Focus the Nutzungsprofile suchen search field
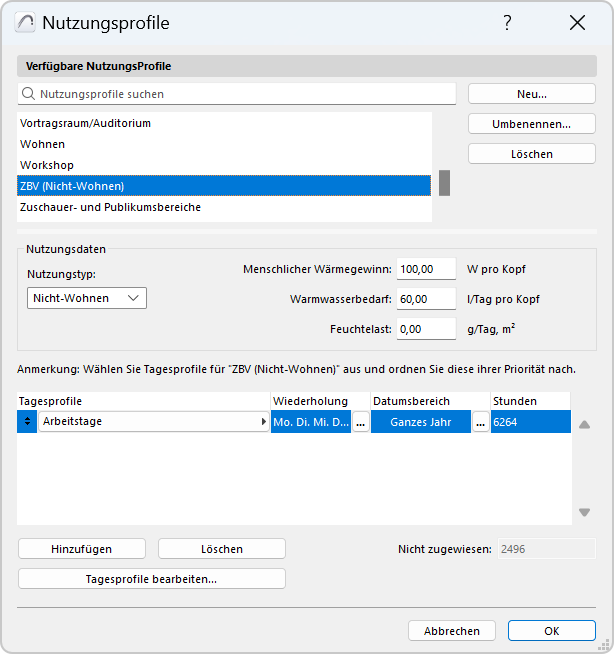The height and width of the screenshot is (654, 614). tap(237, 94)
